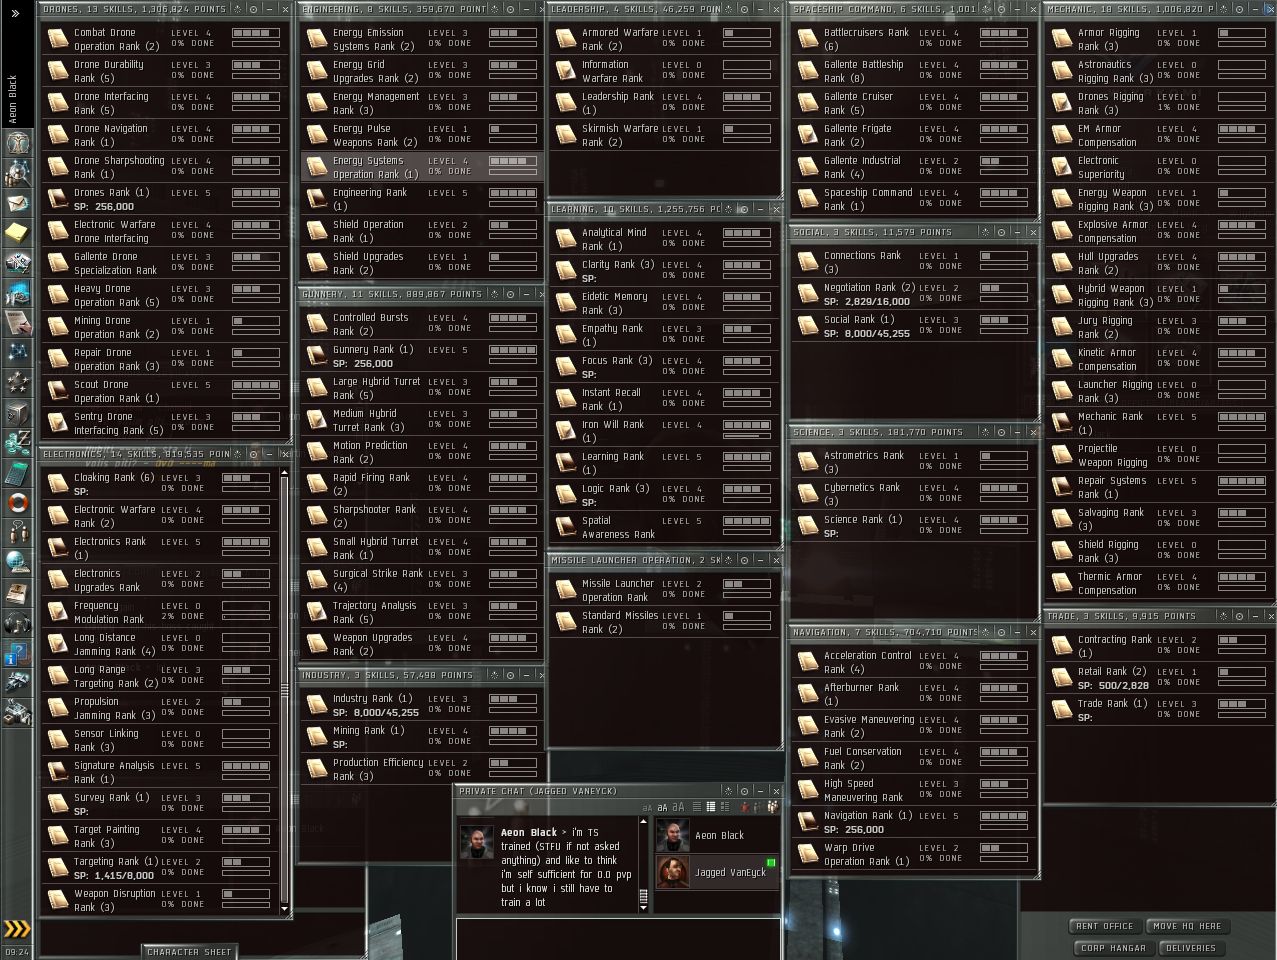Screen dimensions: 1277x960
Task: Open the globe browser icon in the sidebar
Action: click(19, 560)
